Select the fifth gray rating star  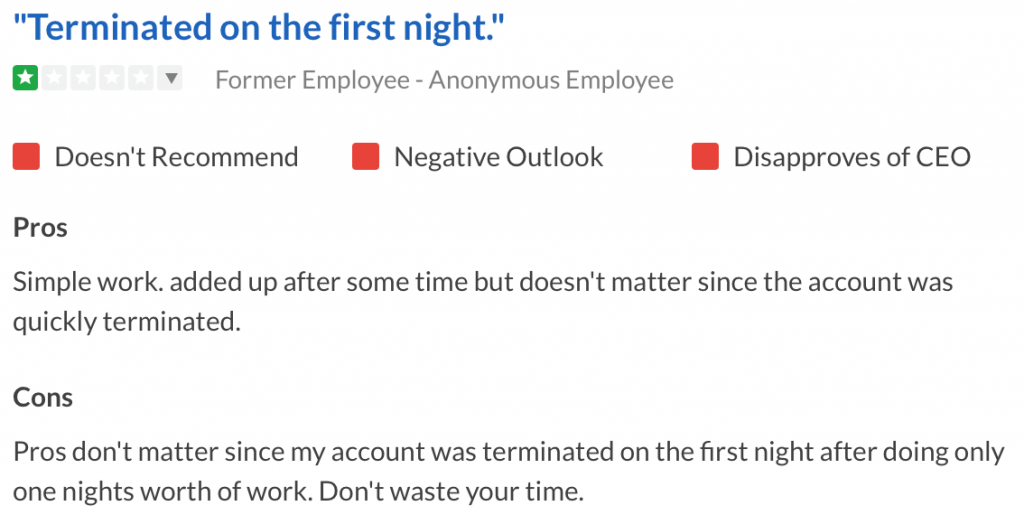(x=140, y=78)
